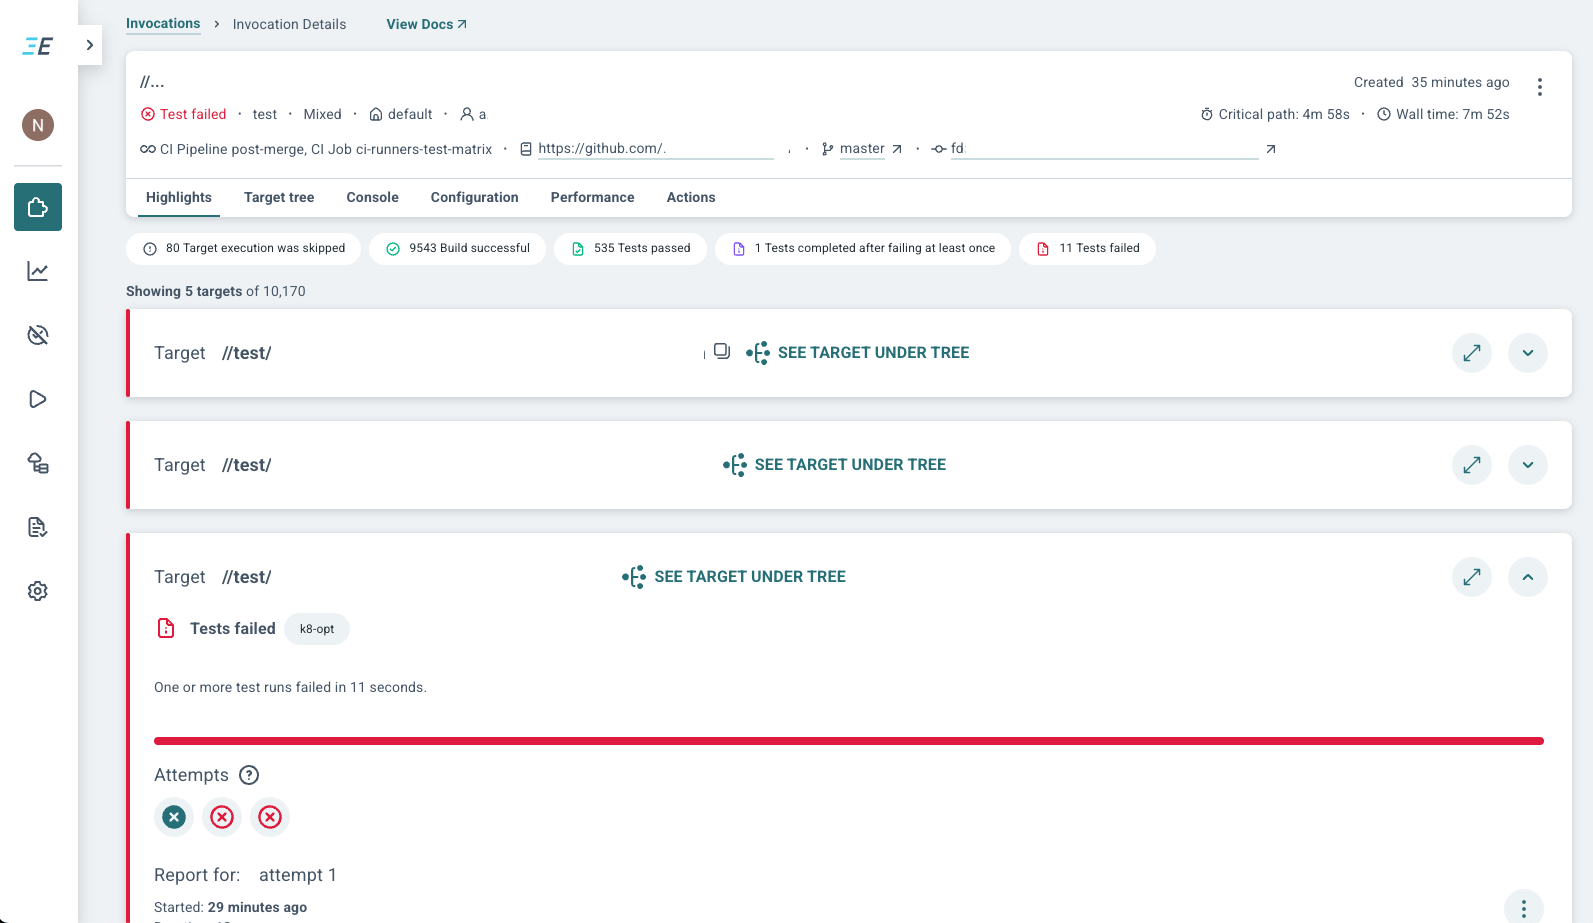Open the master branch link

point(862,149)
